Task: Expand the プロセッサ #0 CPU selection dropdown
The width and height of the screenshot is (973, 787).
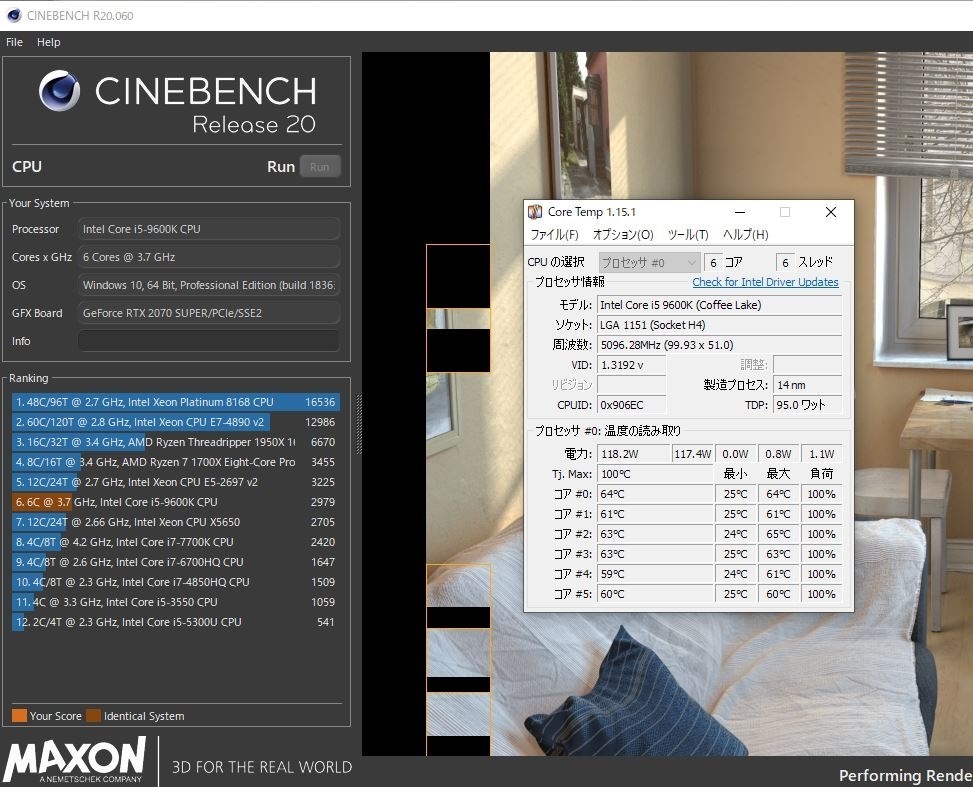Action: (649, 263)
